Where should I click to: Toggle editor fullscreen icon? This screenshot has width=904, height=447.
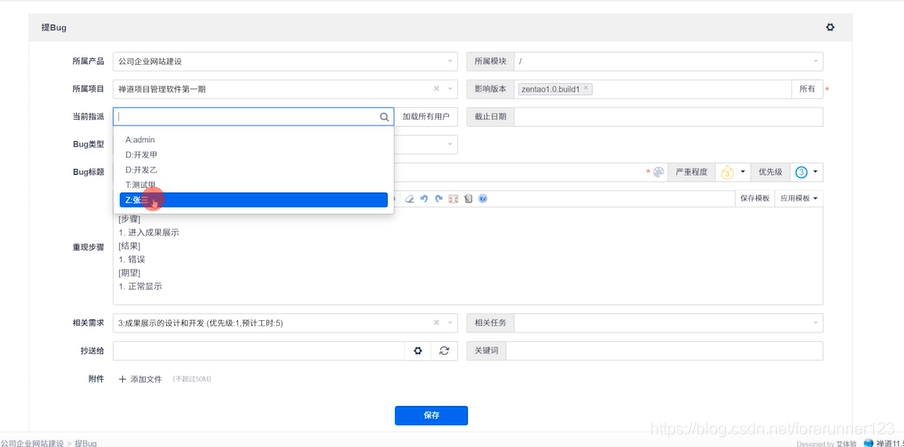(453, 198)
